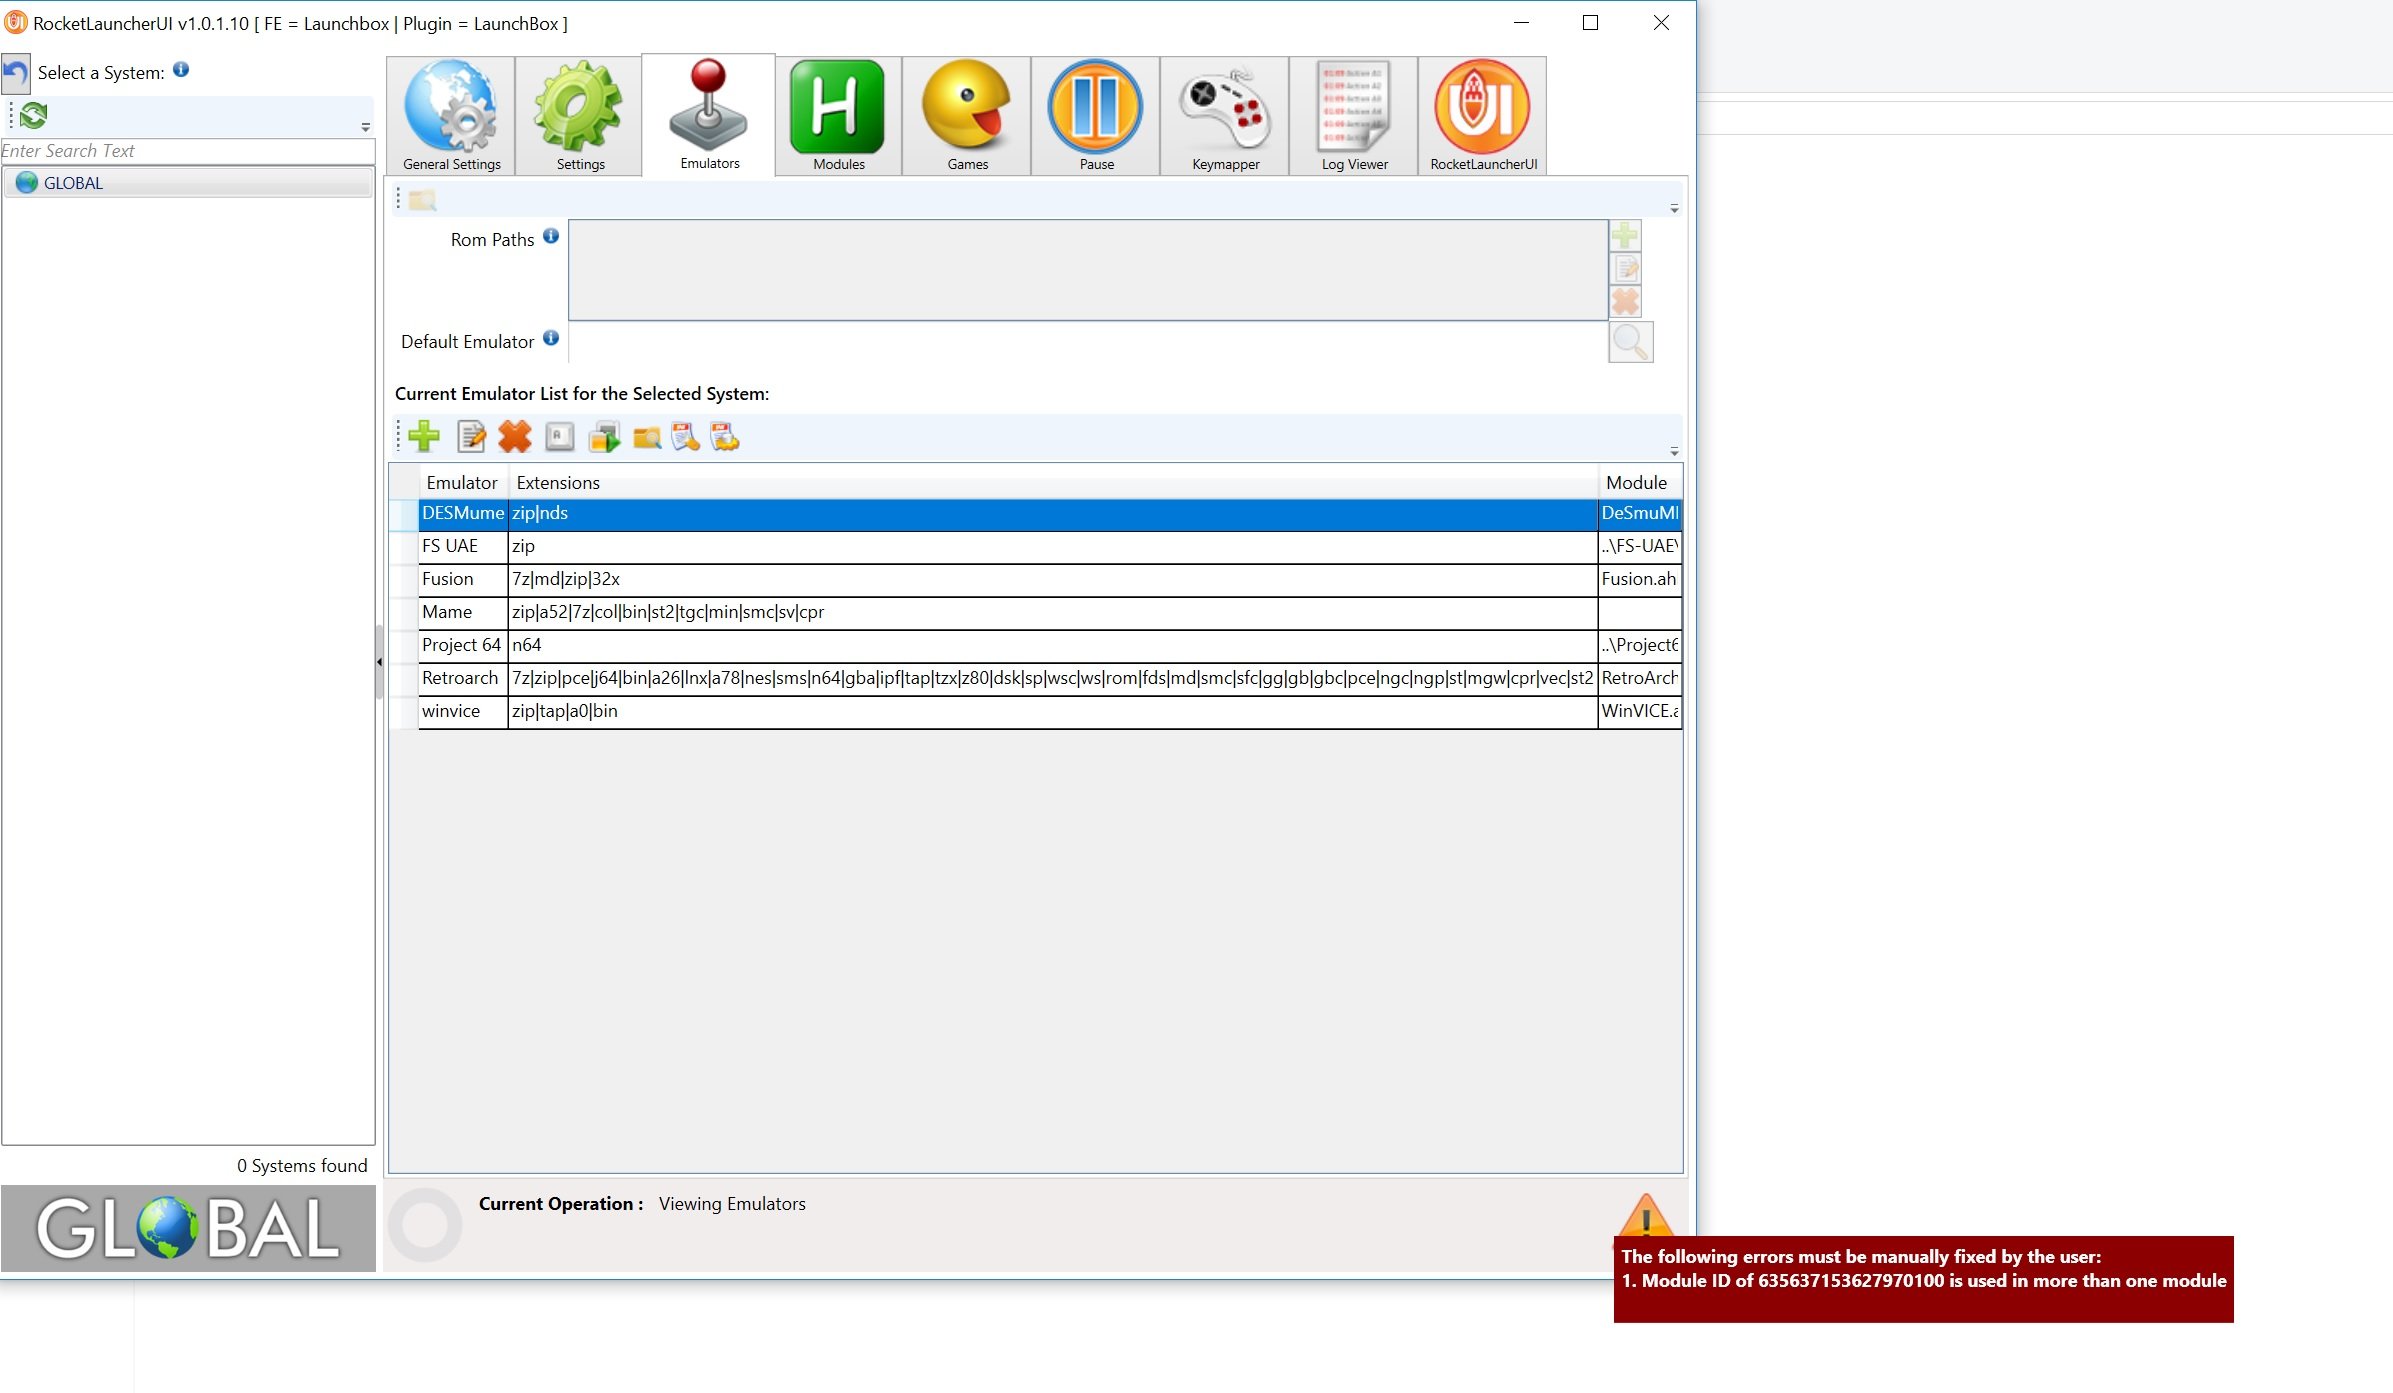Click the INI document with key icon

tap(686, 436)
